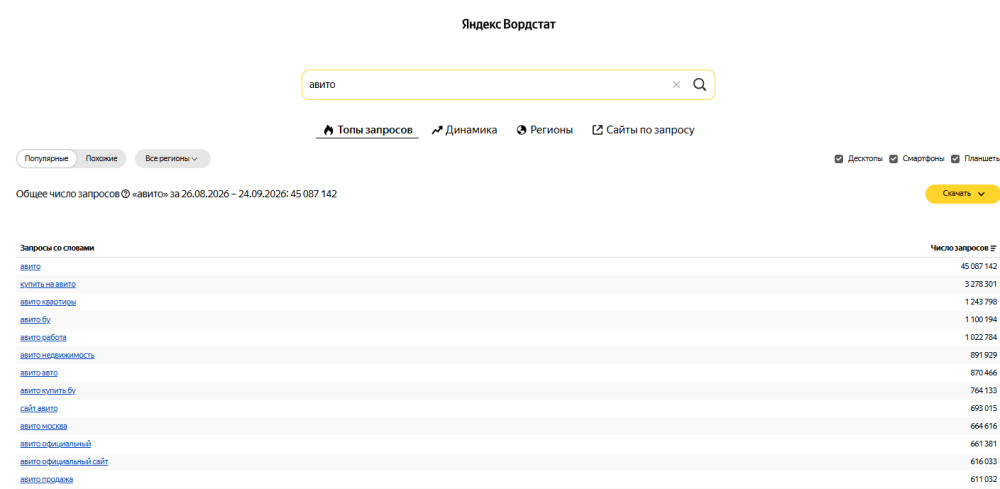
Task: Switch to the Динамика tab
Action: point(464,130)
